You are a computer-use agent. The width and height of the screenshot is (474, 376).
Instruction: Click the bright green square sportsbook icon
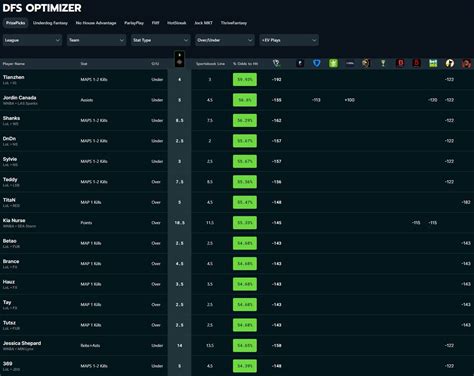coord(333,63)
